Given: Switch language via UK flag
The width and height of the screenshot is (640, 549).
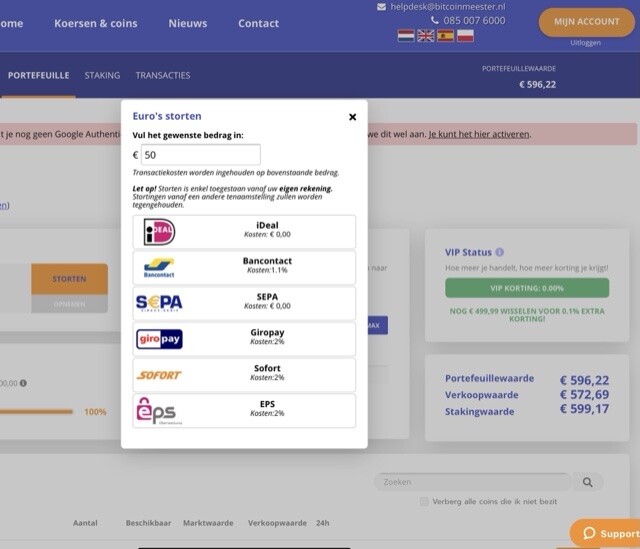Looking at the screenshot, I should tap(426, 36).
